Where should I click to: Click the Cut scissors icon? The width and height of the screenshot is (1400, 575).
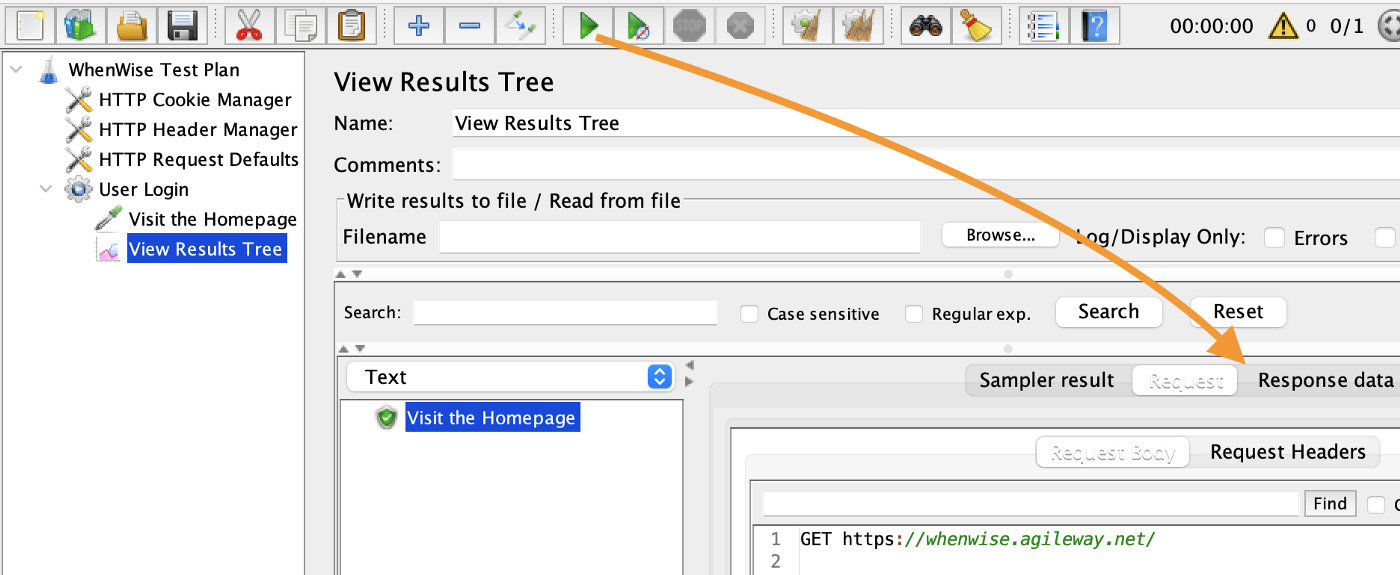click(x=249, y=25)
